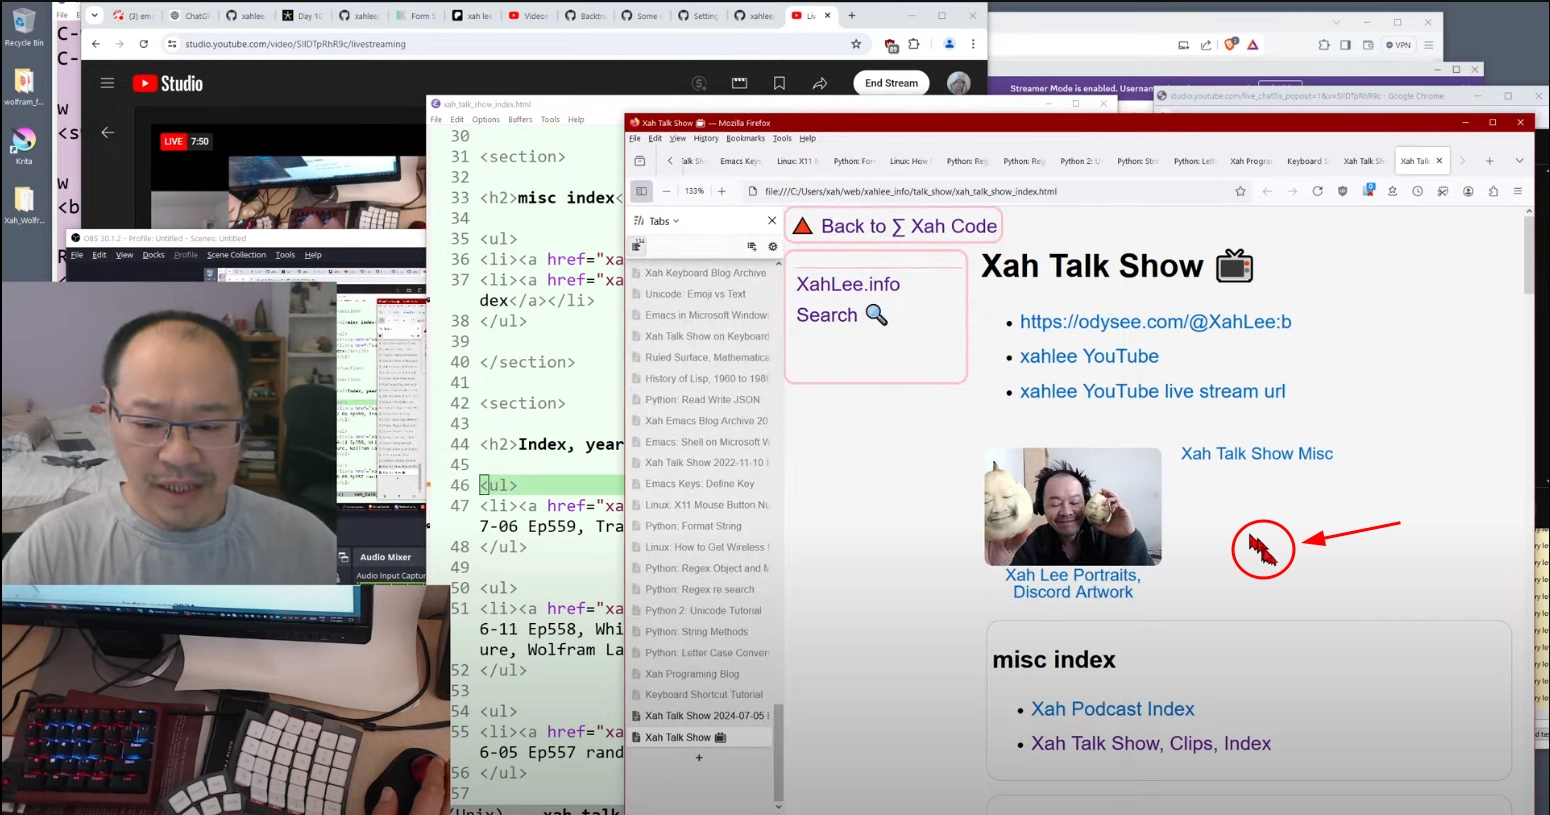
Task: Switch to Emacs Keys Firefox tab
Action: 739,161
